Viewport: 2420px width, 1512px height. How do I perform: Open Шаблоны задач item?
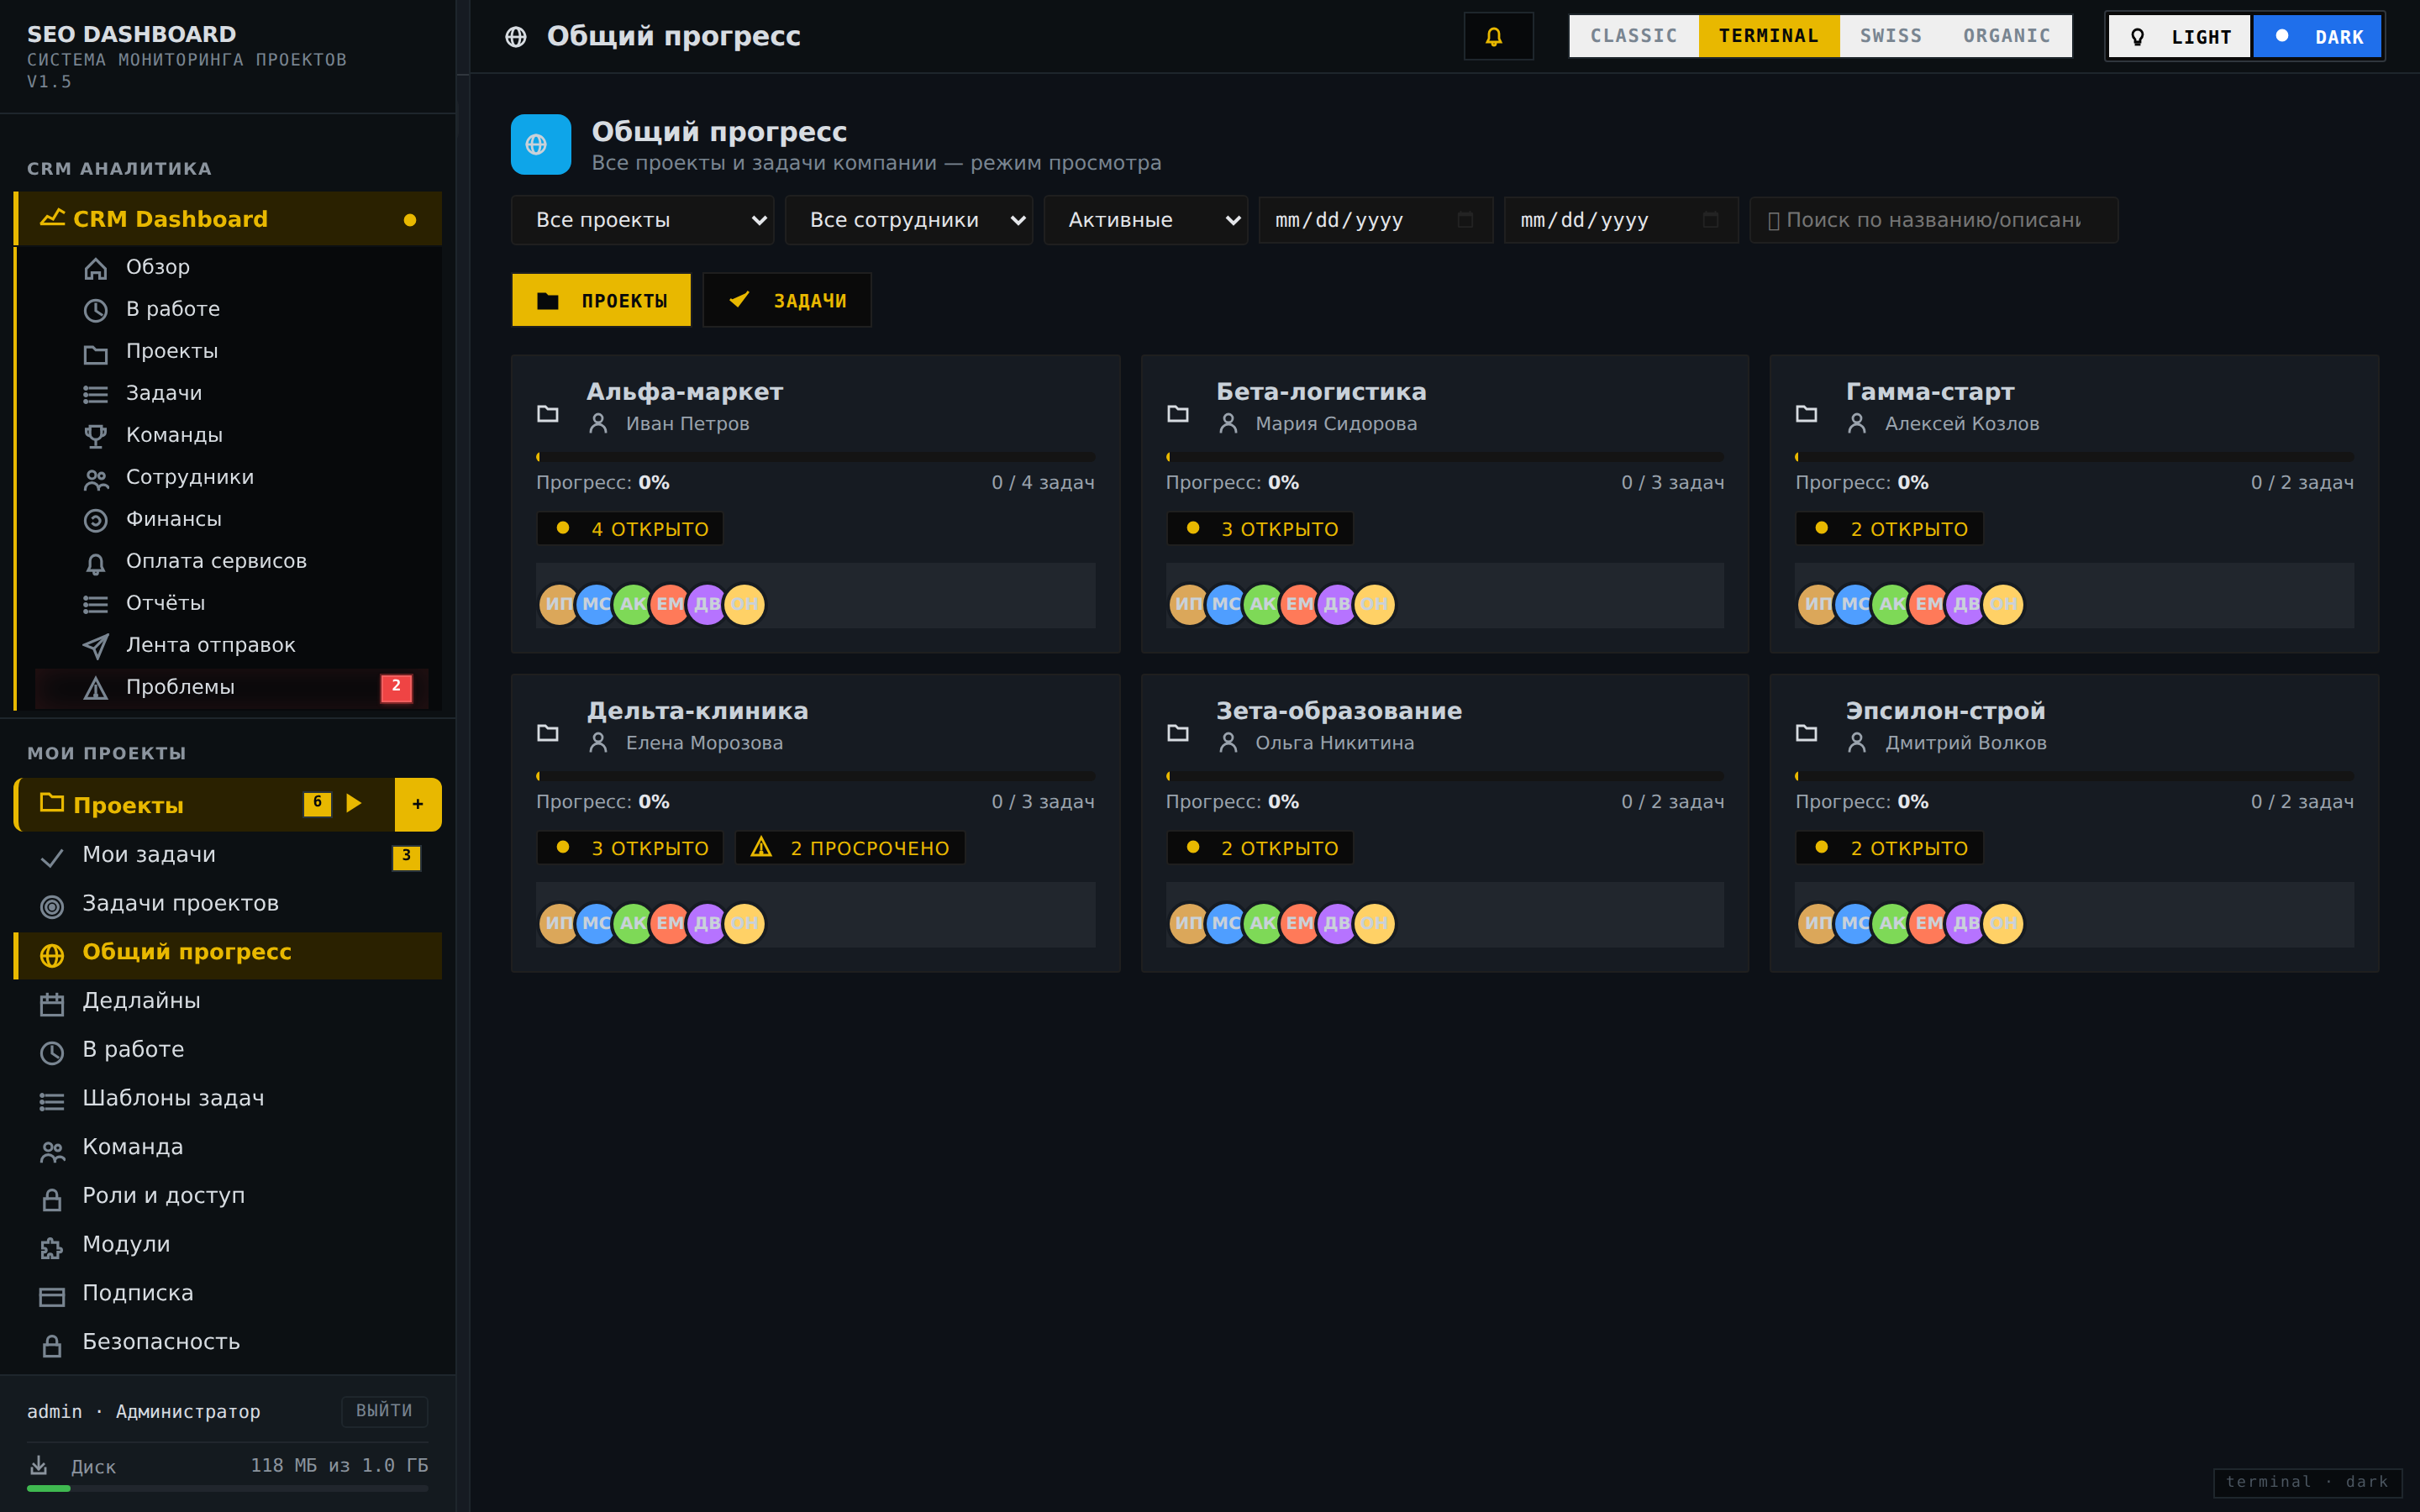[x=228, y=1099]
